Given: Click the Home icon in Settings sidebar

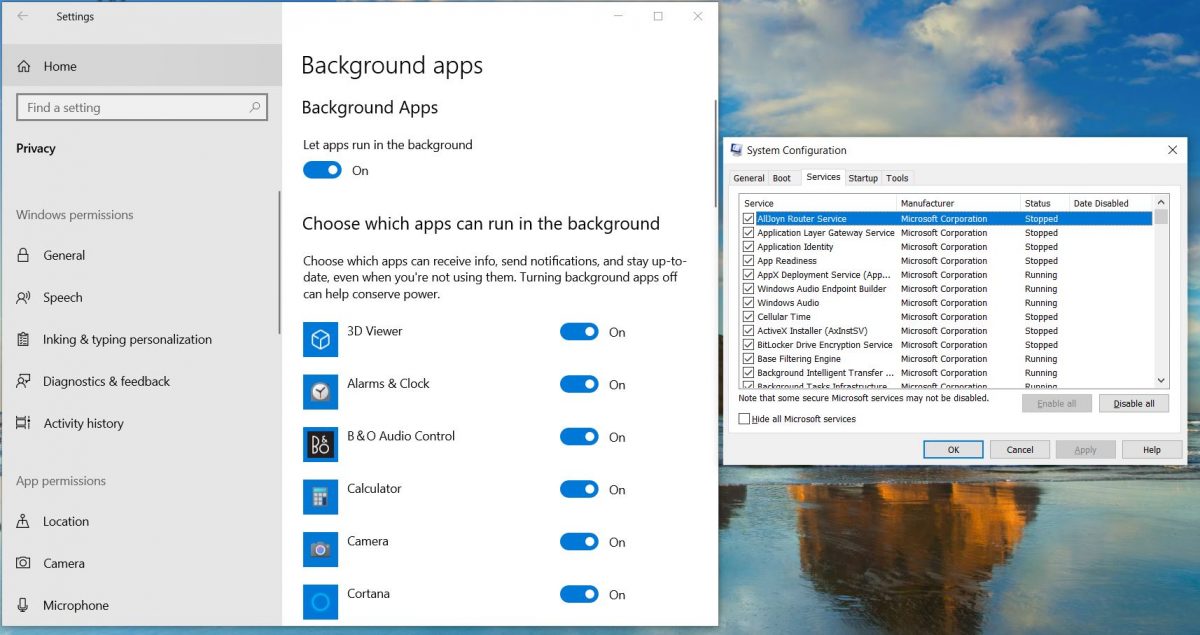Looking at the screenshot, I should pos(24,66).
